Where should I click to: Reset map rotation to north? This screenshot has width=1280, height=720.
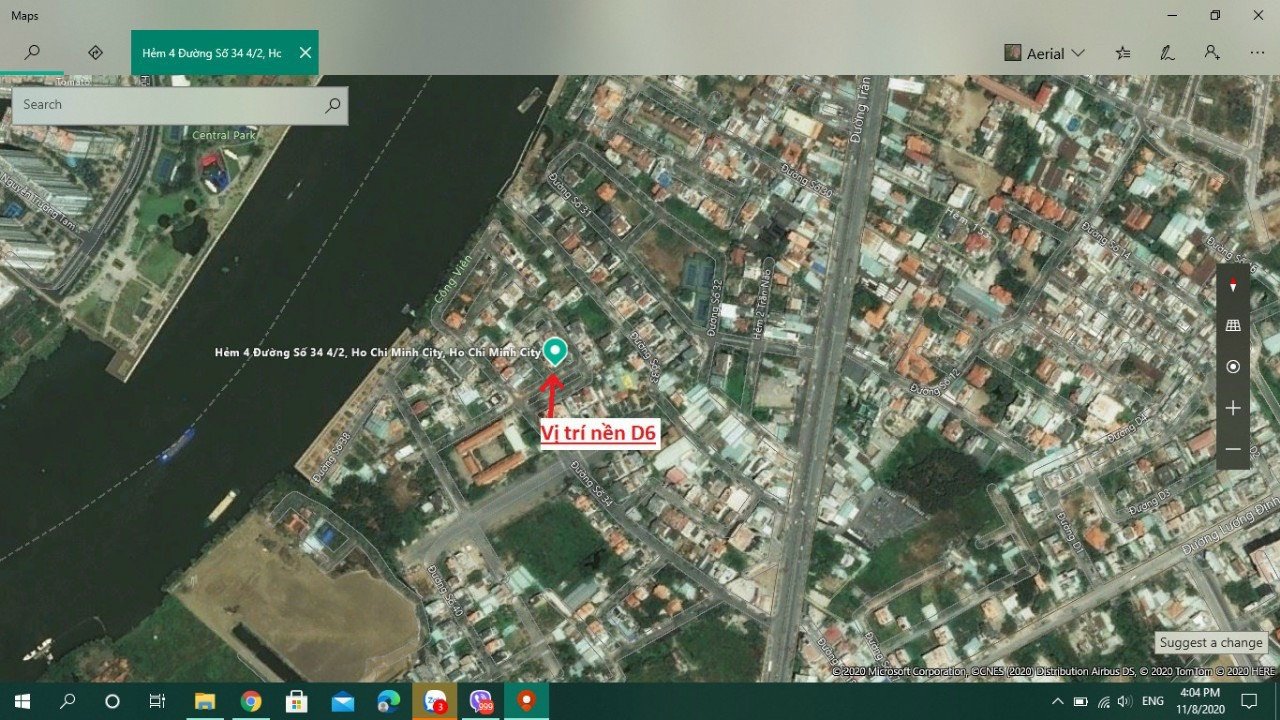pyautogui.click(x=1233, y=287)
